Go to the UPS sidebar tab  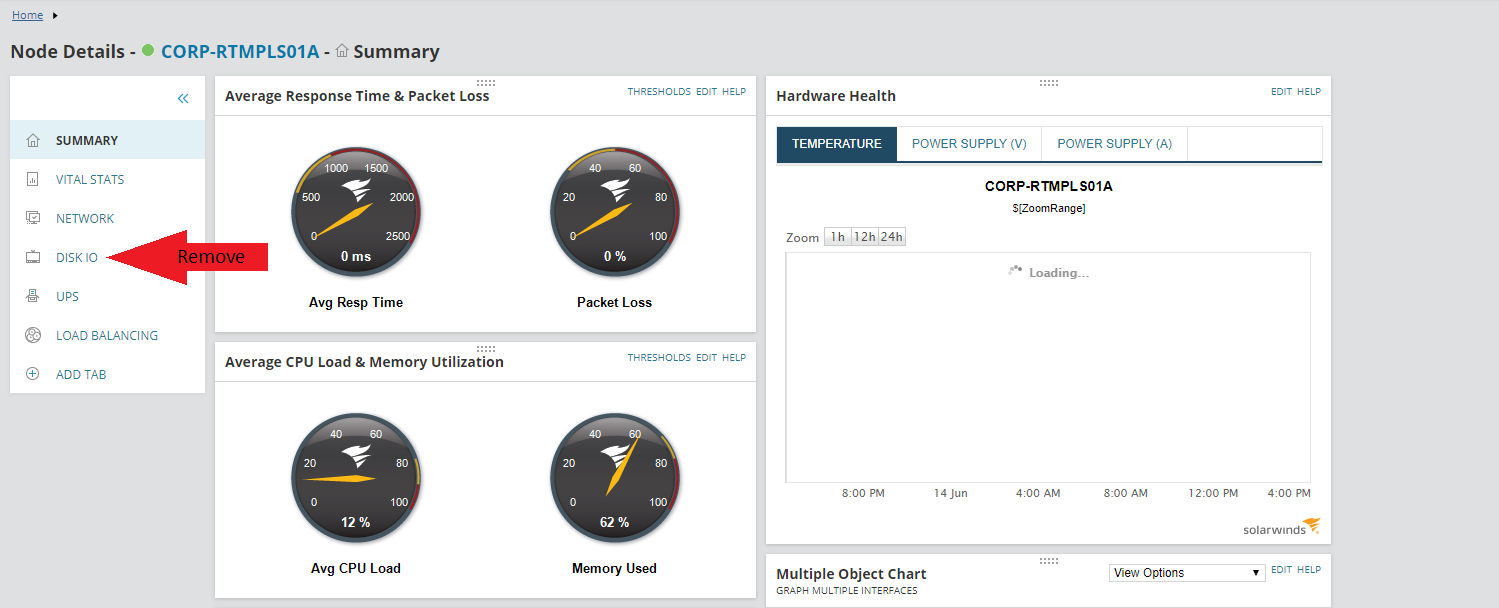coord(107,296)
